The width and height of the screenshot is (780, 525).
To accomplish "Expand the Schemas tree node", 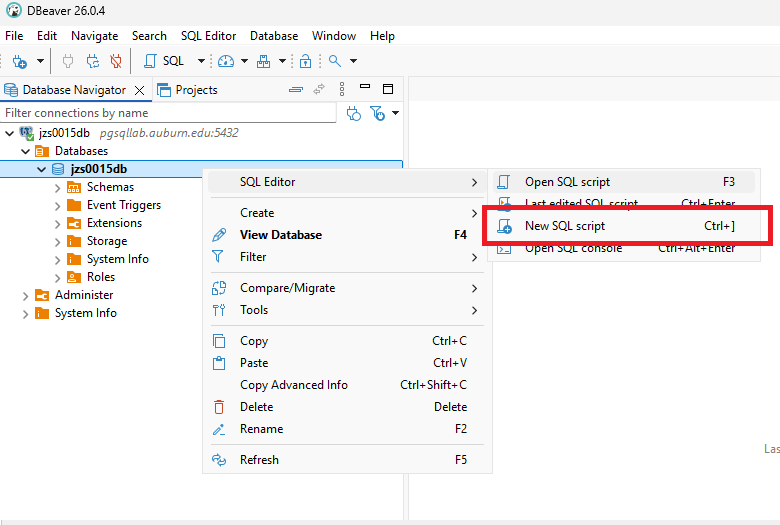I will point(57,188).
